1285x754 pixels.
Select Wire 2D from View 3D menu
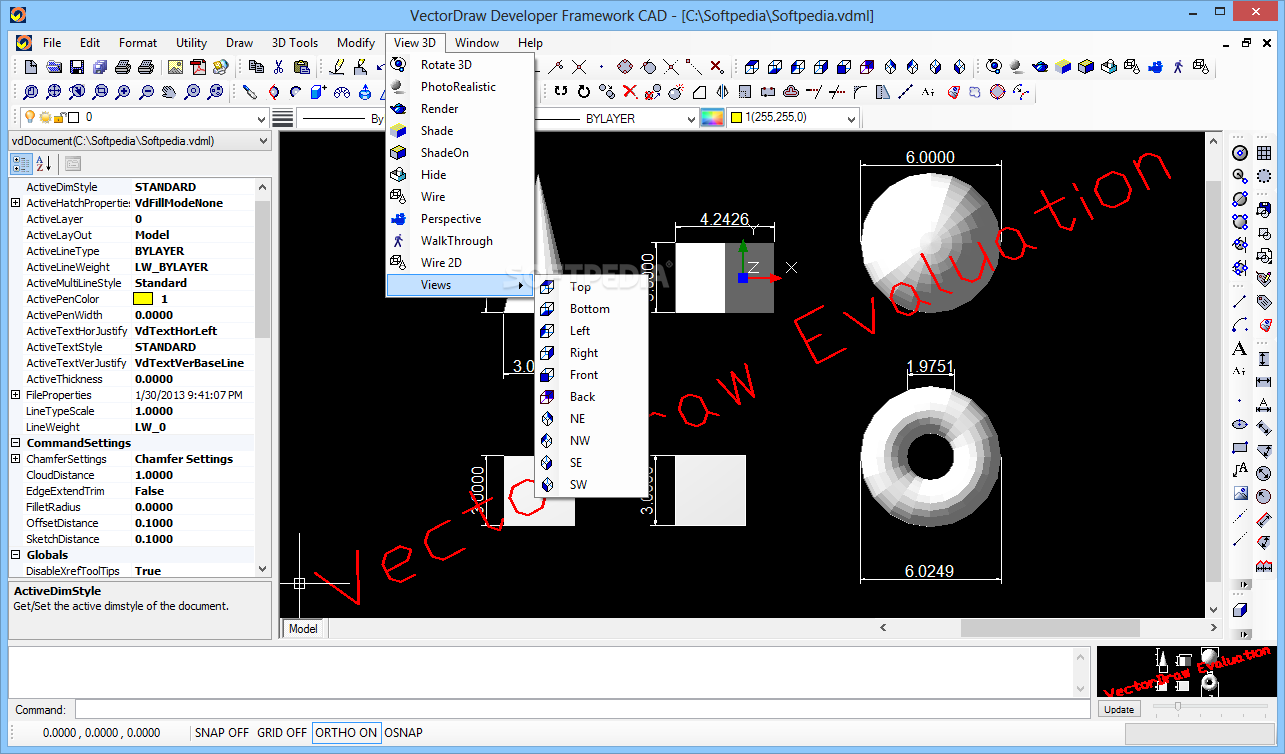point(460,263)
